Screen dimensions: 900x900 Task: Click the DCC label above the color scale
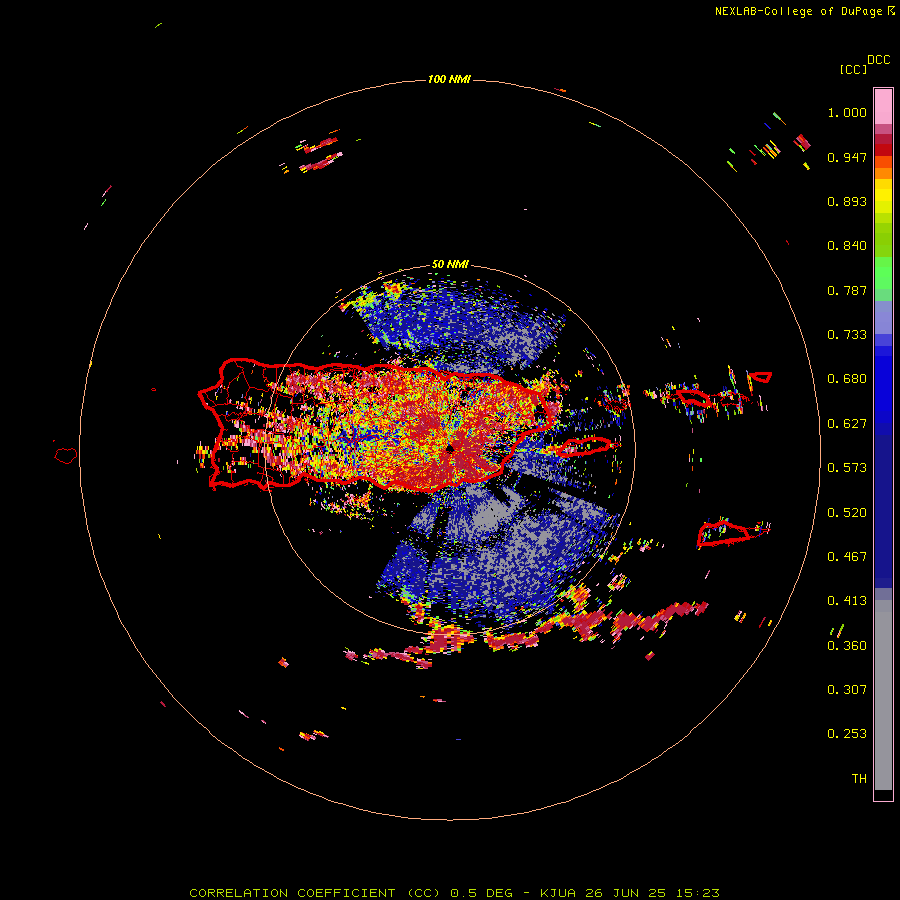click(879, 60)
